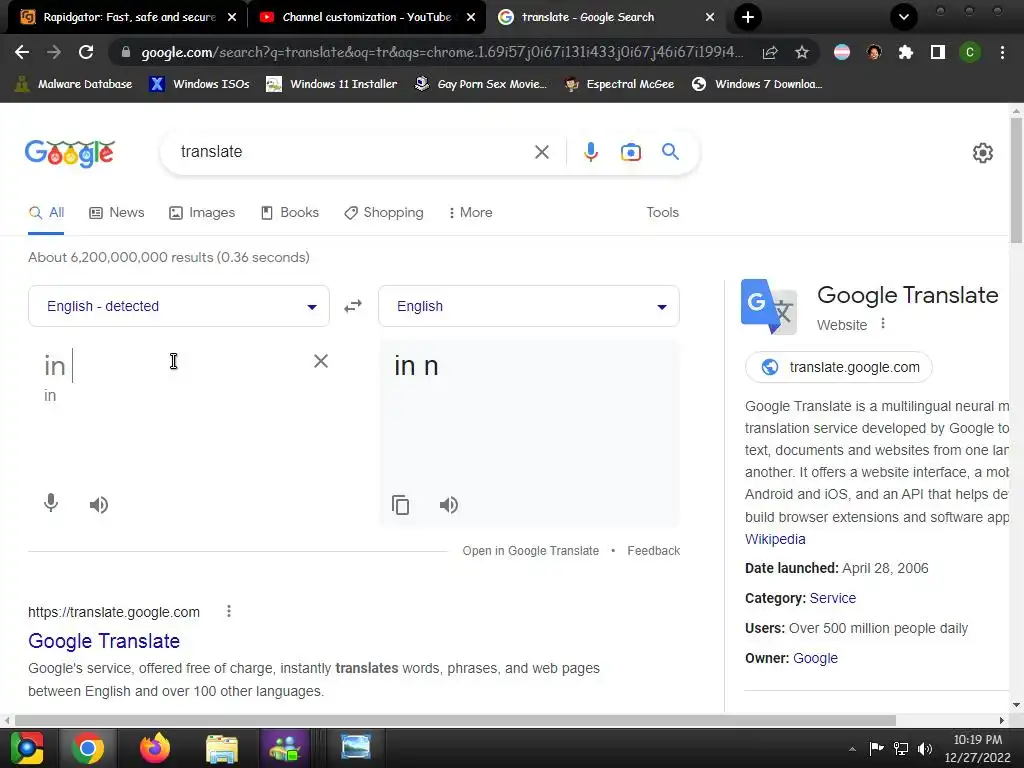
Task: Select the All results tab
Action: [46, 212]
